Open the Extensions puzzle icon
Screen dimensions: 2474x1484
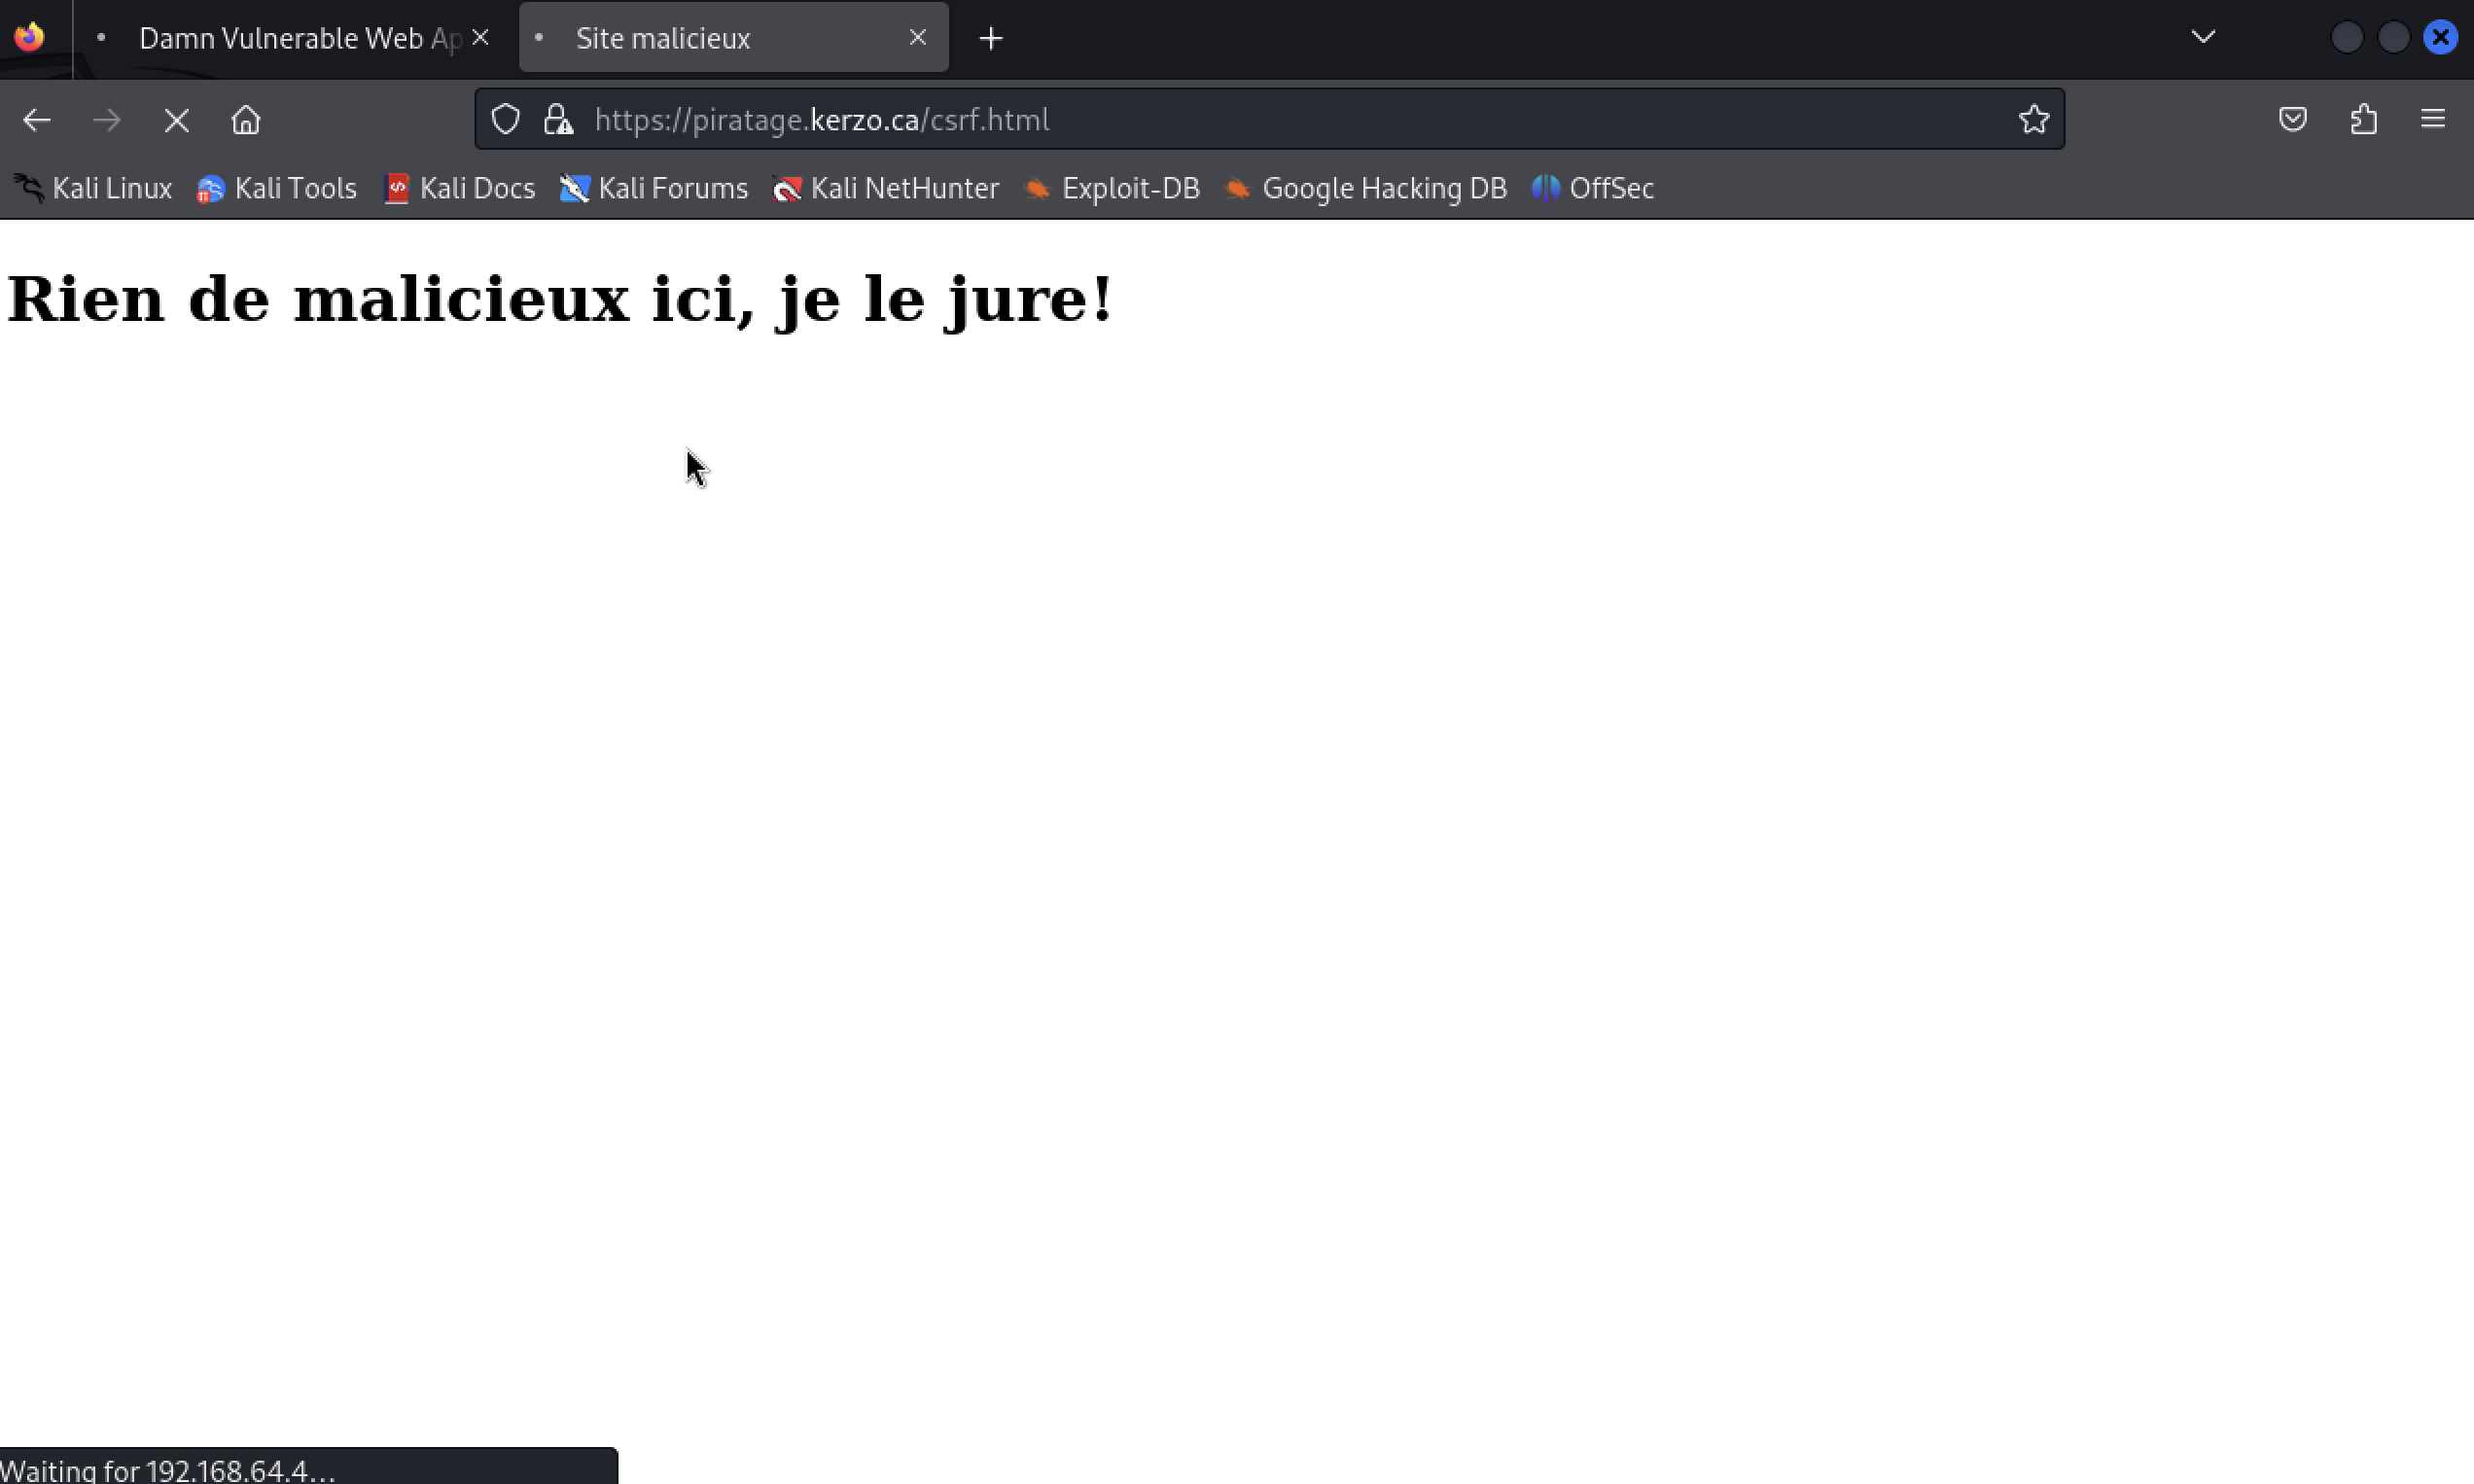click(2363, 119)
